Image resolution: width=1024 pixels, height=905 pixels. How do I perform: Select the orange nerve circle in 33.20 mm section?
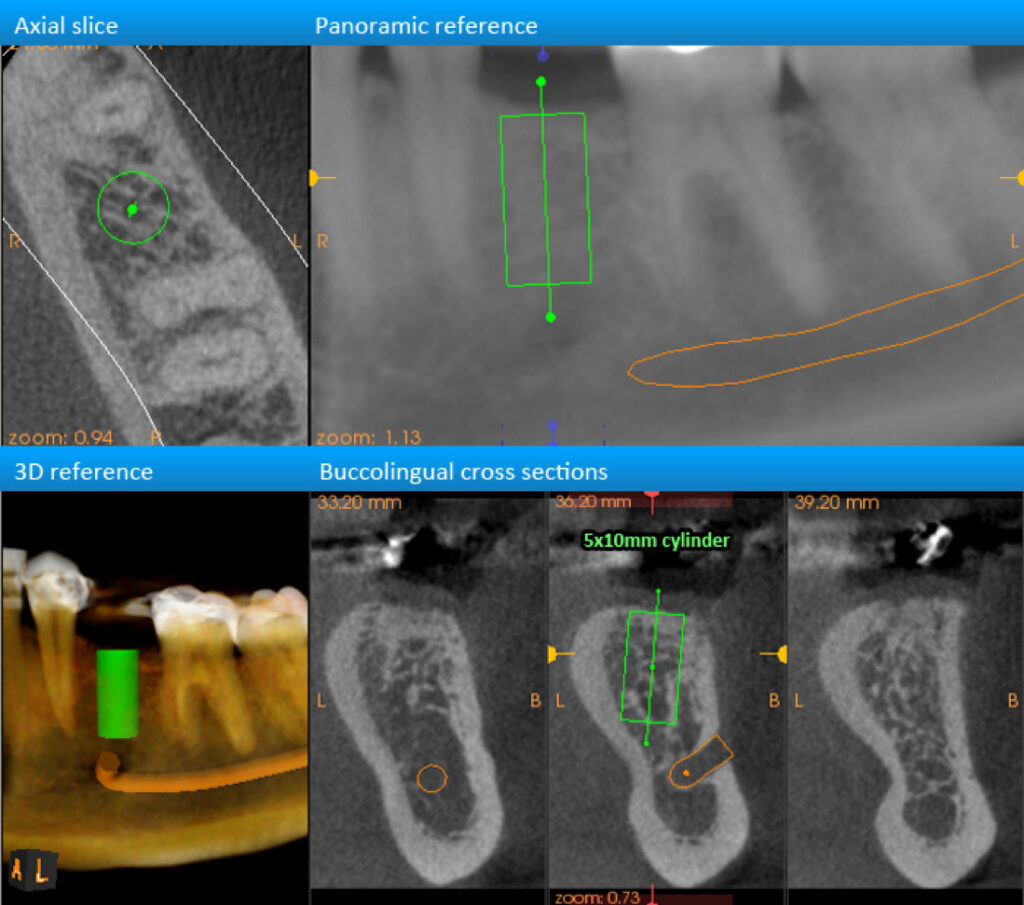[432, 778]
